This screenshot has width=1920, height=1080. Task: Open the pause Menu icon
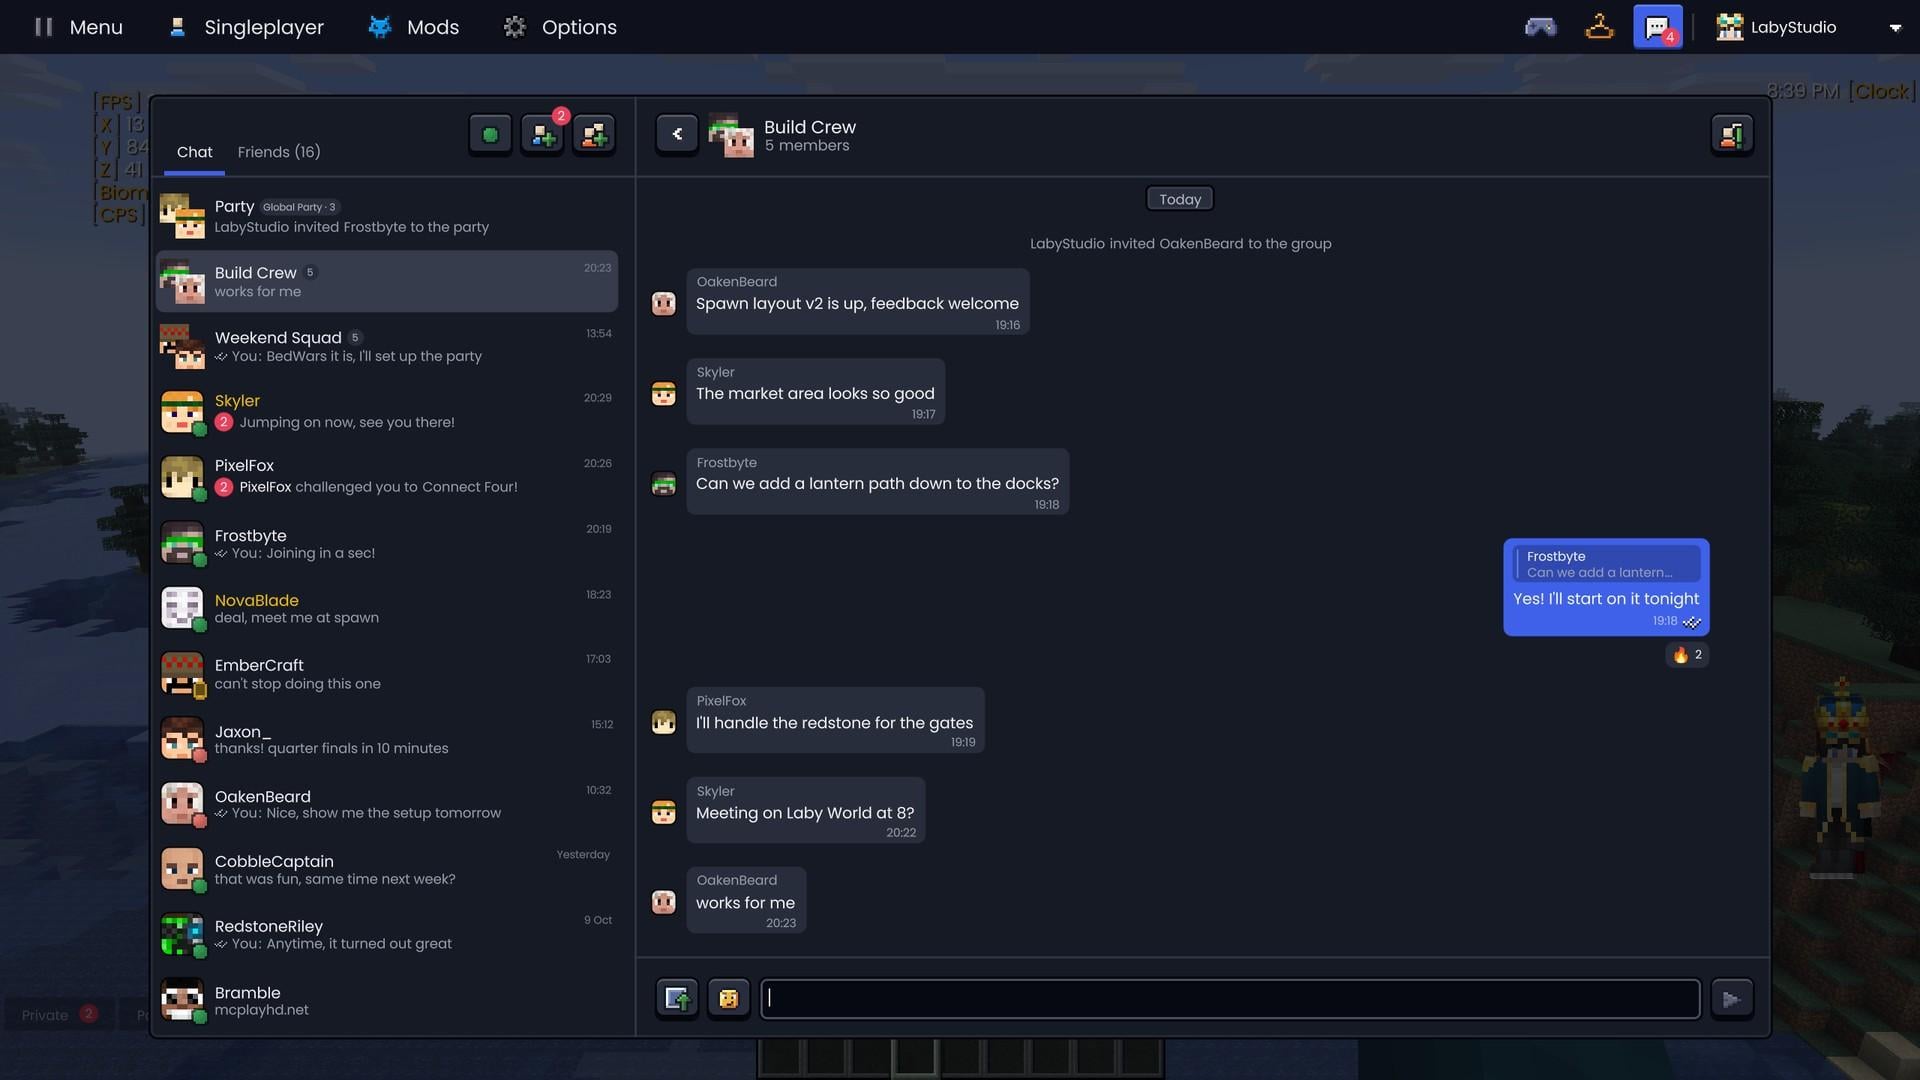coord(43,27)
